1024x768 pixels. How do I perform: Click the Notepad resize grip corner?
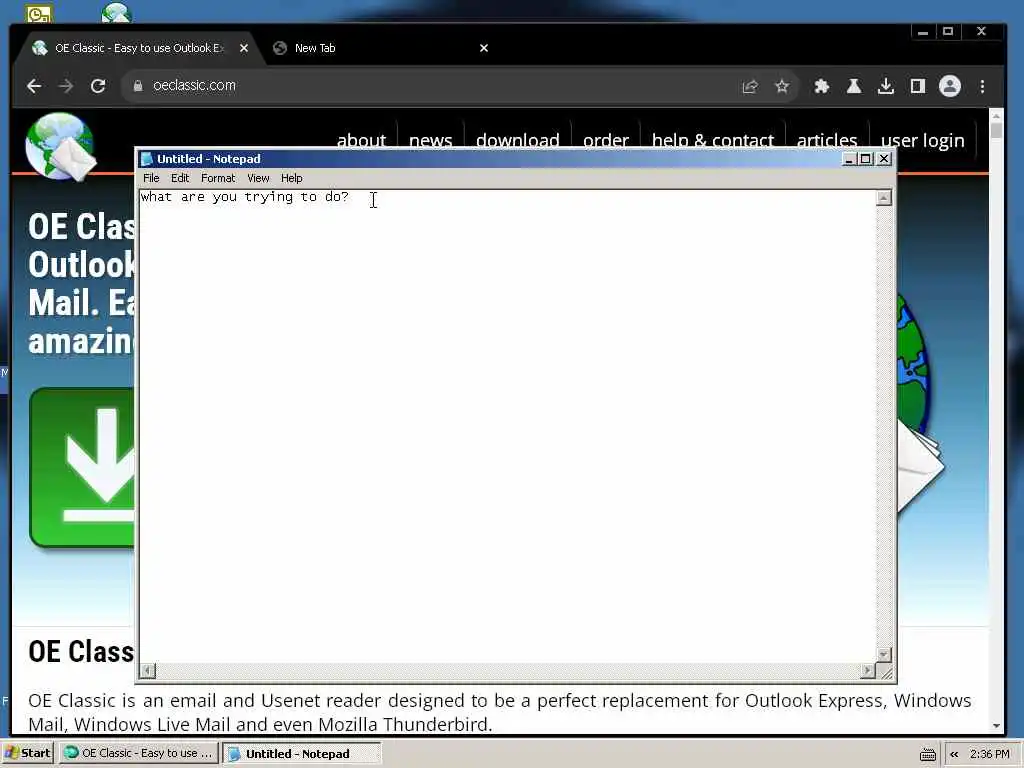point(886,672)
